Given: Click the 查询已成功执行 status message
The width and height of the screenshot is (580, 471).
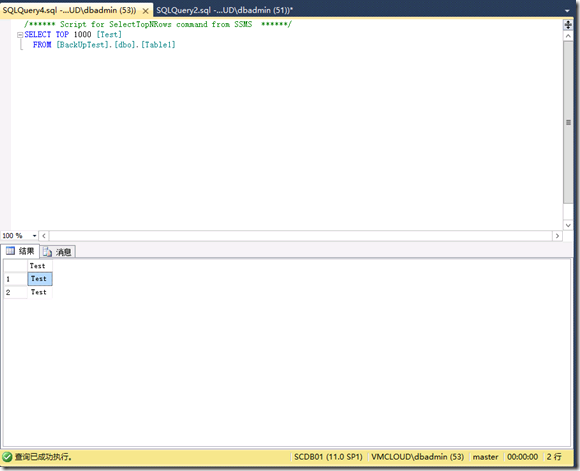Looking at the screenshot, I should coord(43,457).
